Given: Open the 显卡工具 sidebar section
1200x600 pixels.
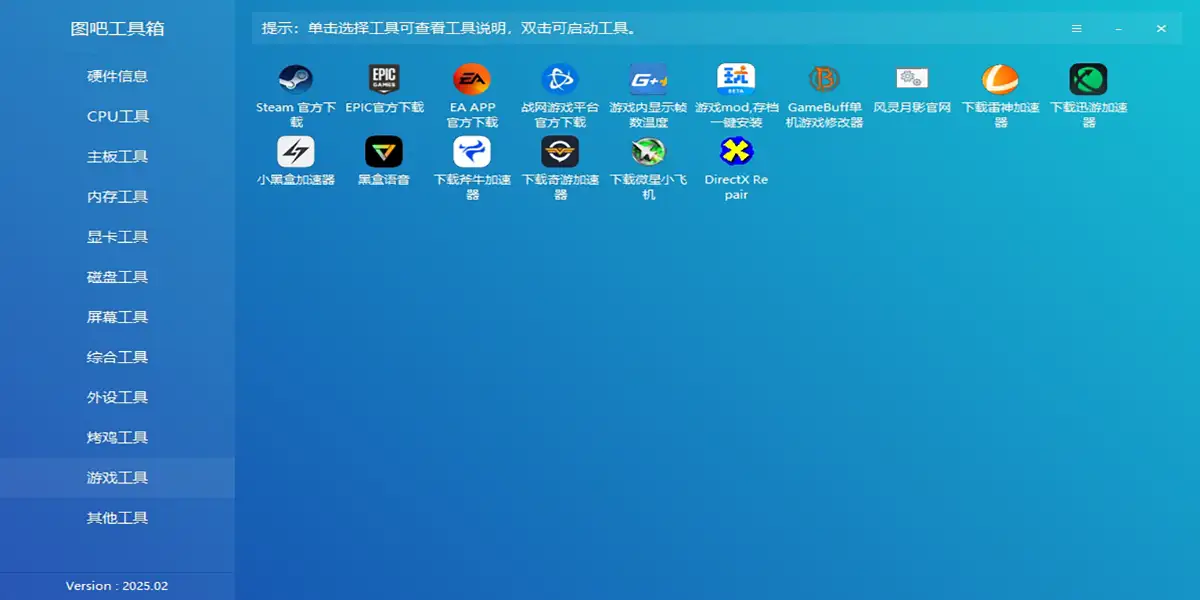Looking at the screenshot, I should [117, 237].
